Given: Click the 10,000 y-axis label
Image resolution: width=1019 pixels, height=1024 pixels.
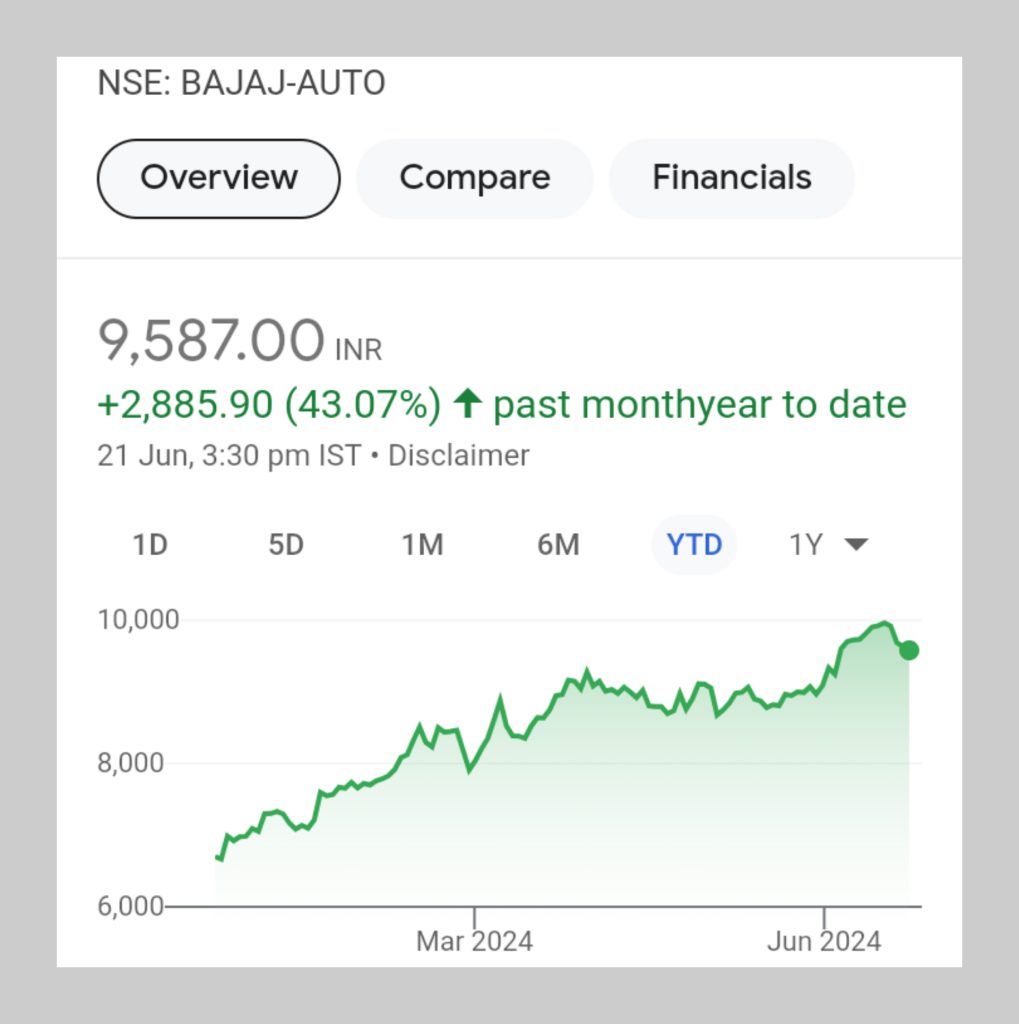Looking at the screenshot, I should [x=138, y=620].
